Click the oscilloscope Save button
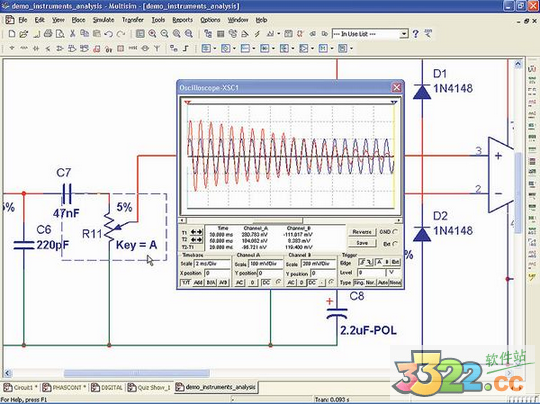 point(362,243)
